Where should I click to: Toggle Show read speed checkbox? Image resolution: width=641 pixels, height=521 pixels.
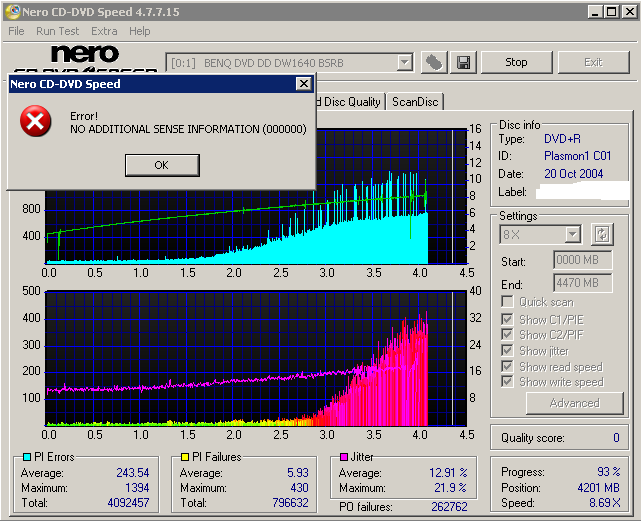coord(507,366)
